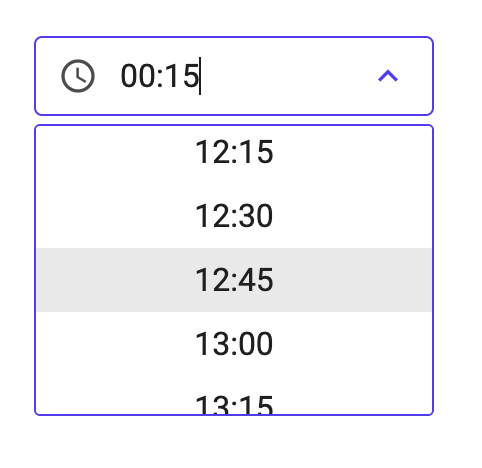Set the time to 13:00
Image resolution: width=482 pixels, height=468 pixels.
point(234,344)
